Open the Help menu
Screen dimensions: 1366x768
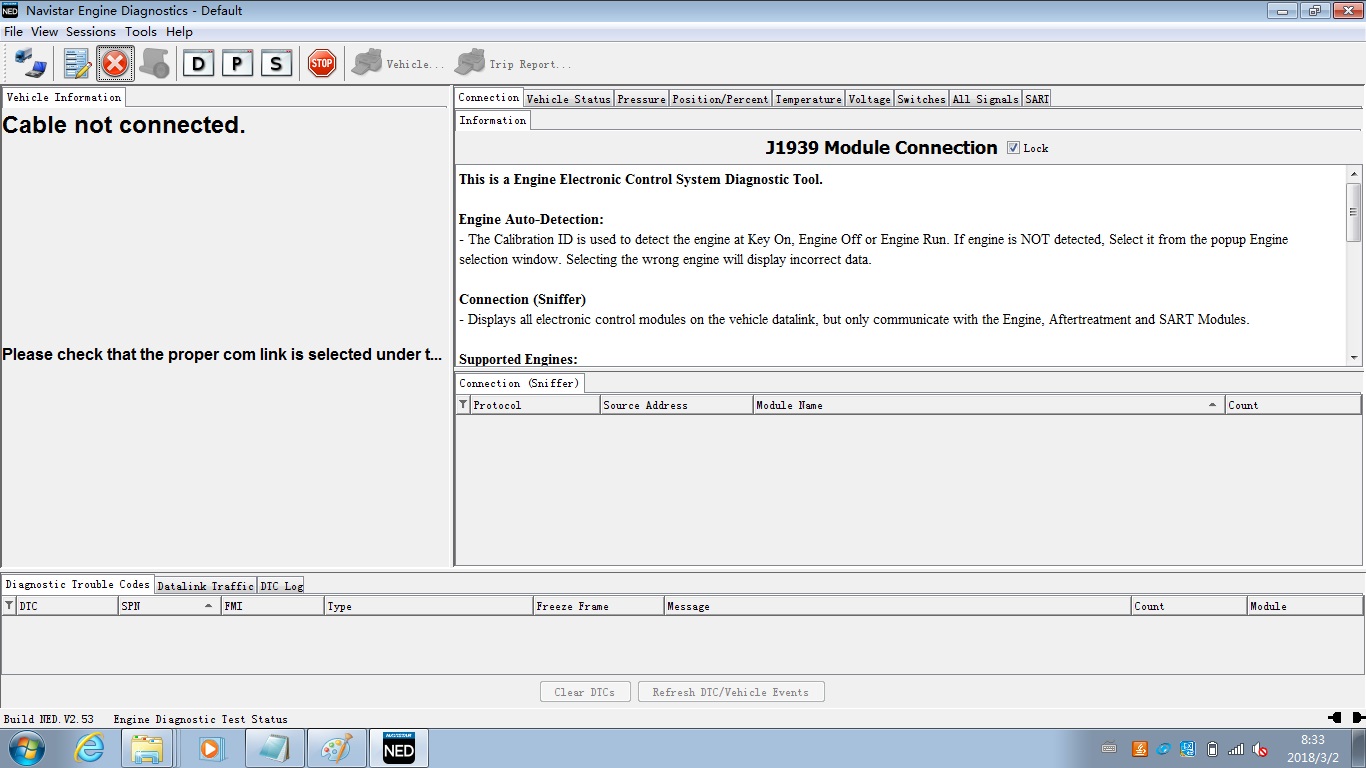179,32
